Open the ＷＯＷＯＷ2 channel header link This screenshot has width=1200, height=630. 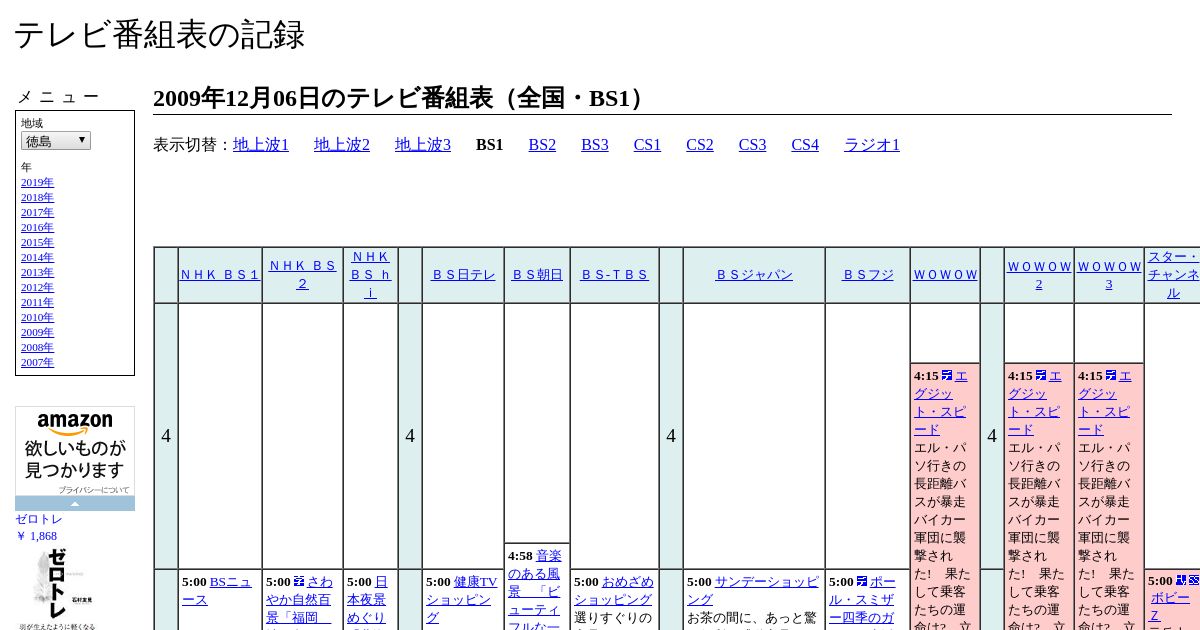(1039, 275)
